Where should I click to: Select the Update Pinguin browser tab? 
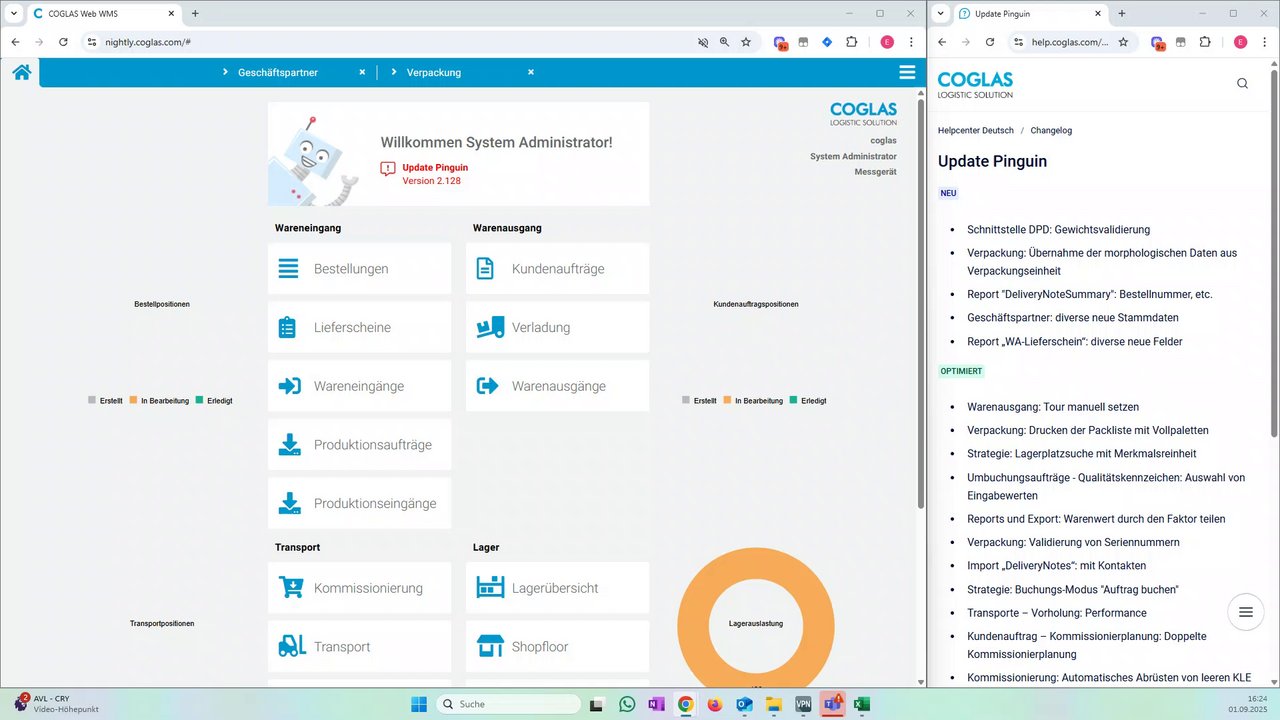[1030, 13]
